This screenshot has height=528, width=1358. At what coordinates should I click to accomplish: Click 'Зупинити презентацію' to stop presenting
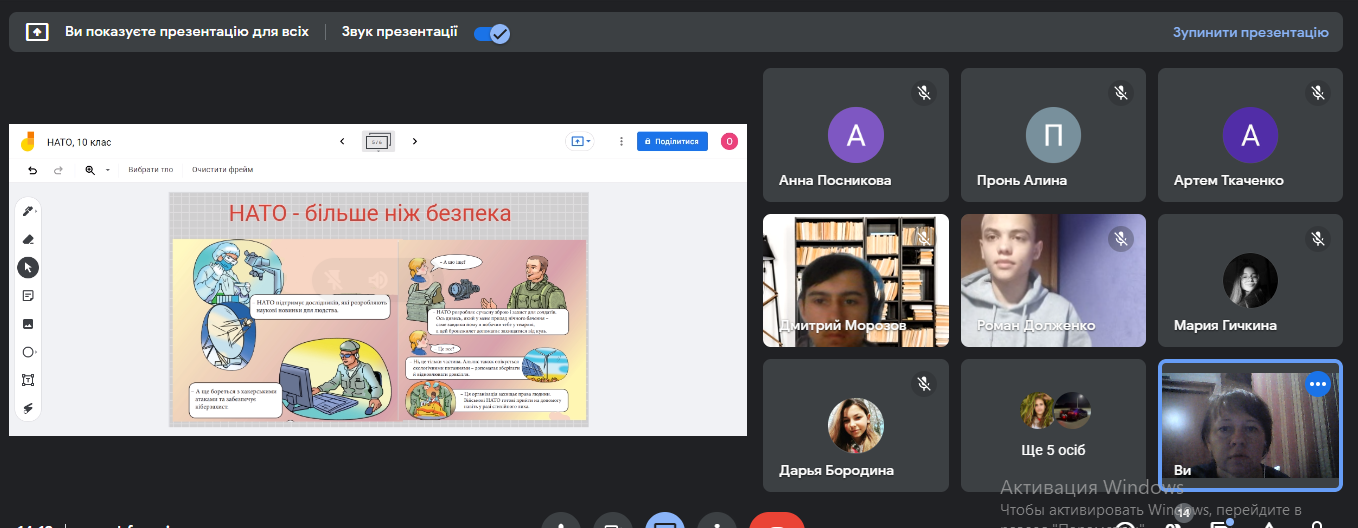tap(1251, 32)
